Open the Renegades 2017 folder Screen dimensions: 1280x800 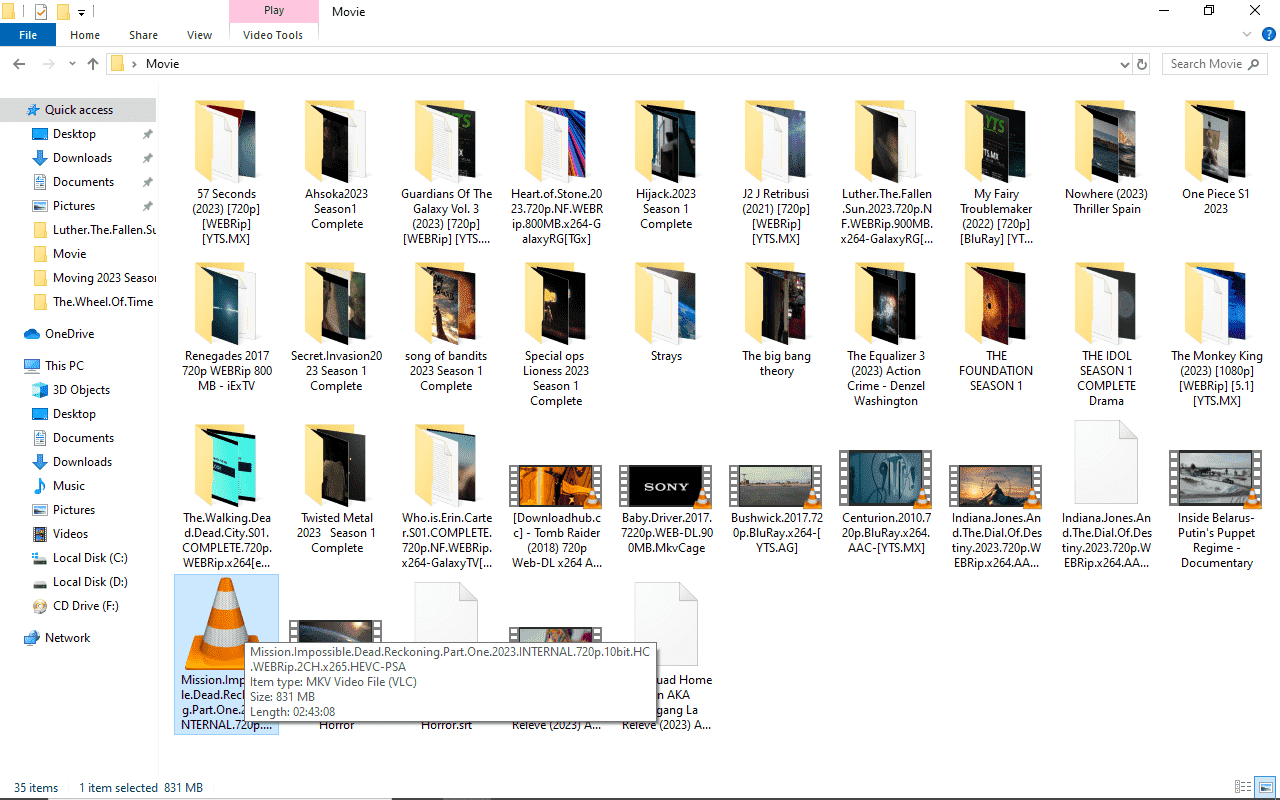226,325
